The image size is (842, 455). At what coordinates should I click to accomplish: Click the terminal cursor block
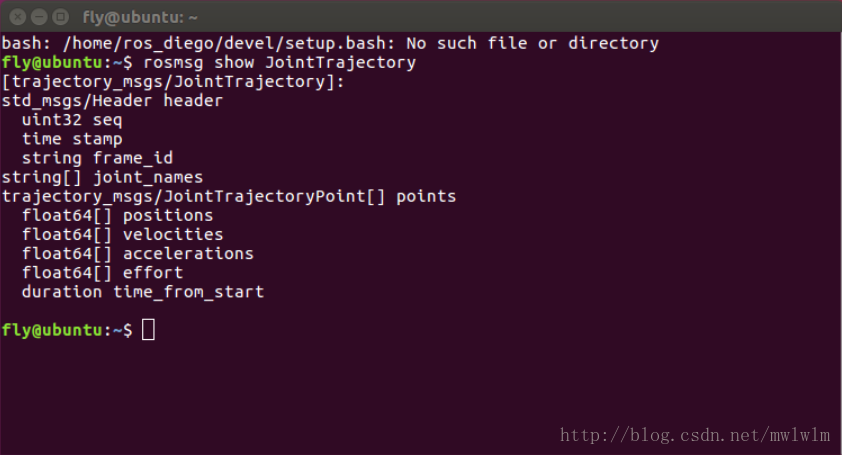(149, 330)
